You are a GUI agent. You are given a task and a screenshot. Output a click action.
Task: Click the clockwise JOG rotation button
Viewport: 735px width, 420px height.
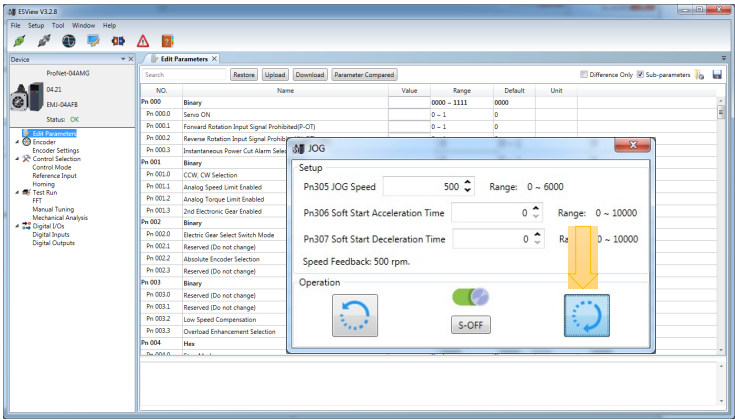coord(587,315)
